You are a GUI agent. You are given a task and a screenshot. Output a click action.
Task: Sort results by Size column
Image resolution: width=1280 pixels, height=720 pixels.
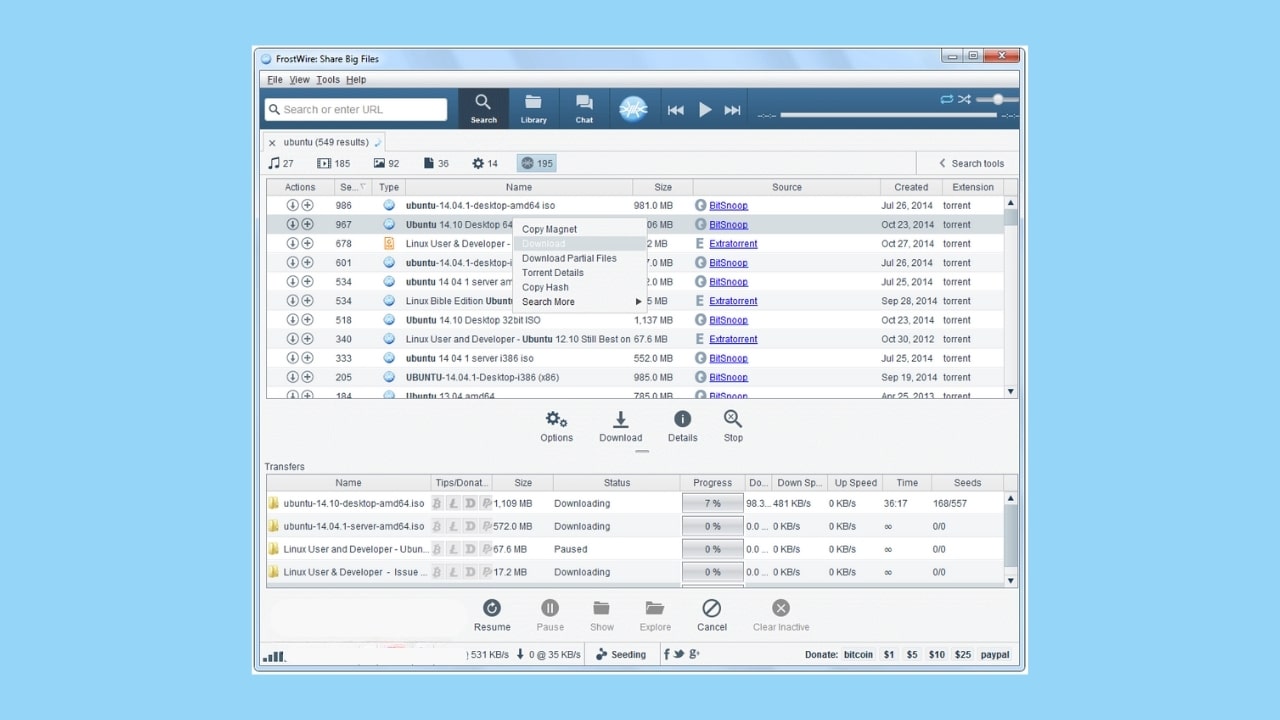click(x=663, y=187)
